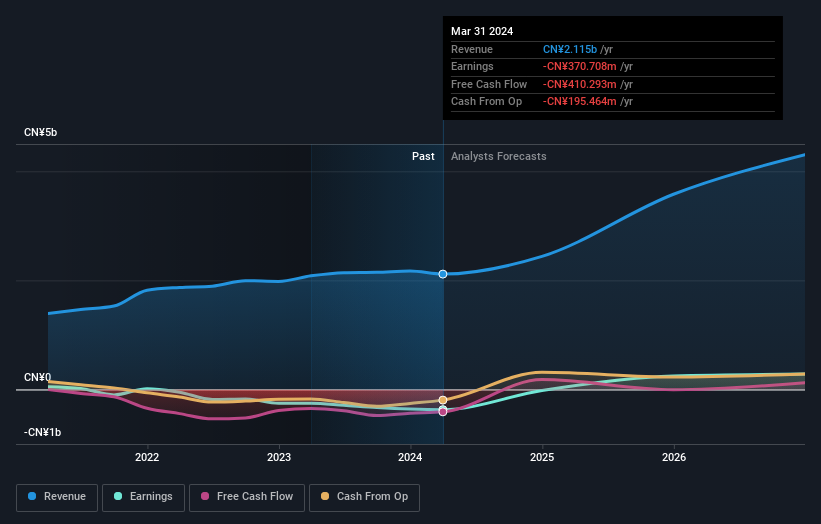Click the -CN¥1b y-axis label
The width and height of the screenshot is (821, 524).
tap(42, 432)
